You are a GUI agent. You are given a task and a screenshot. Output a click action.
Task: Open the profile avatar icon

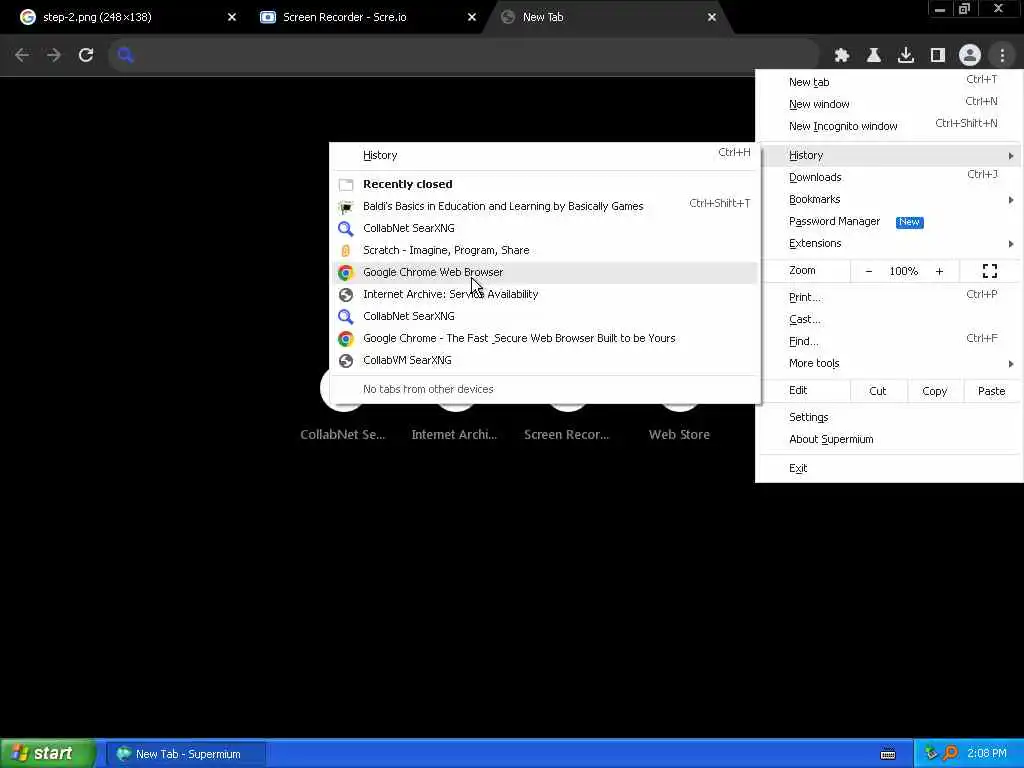point(970,56)
